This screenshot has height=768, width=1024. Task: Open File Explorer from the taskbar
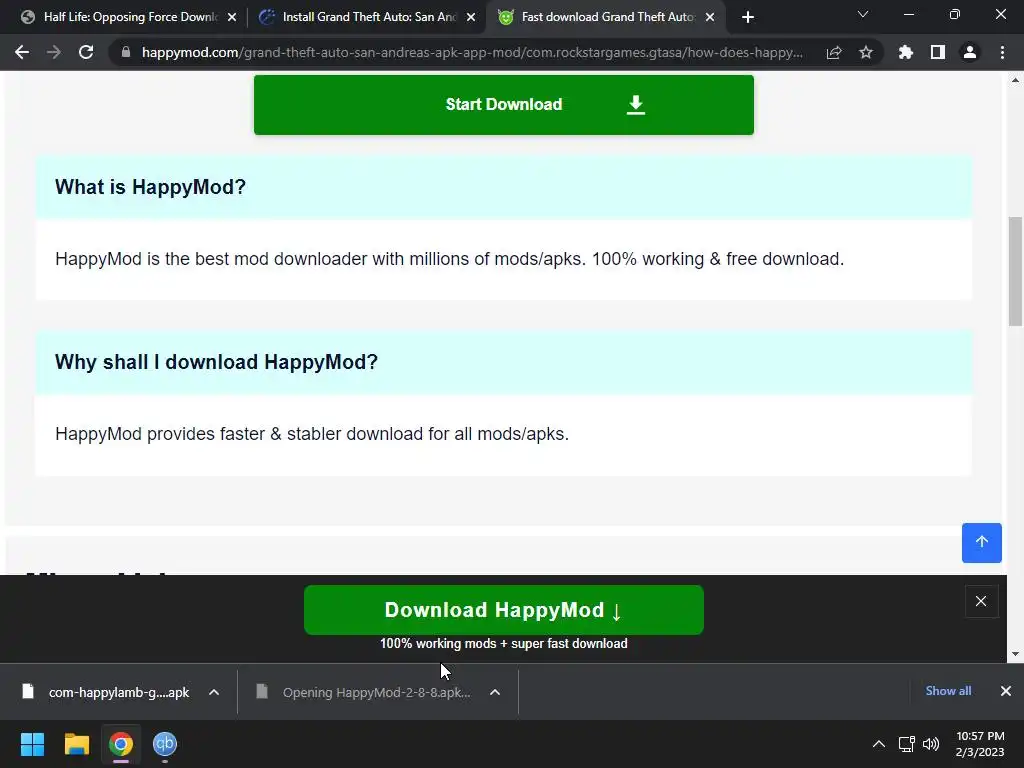[x=76, y=744]
